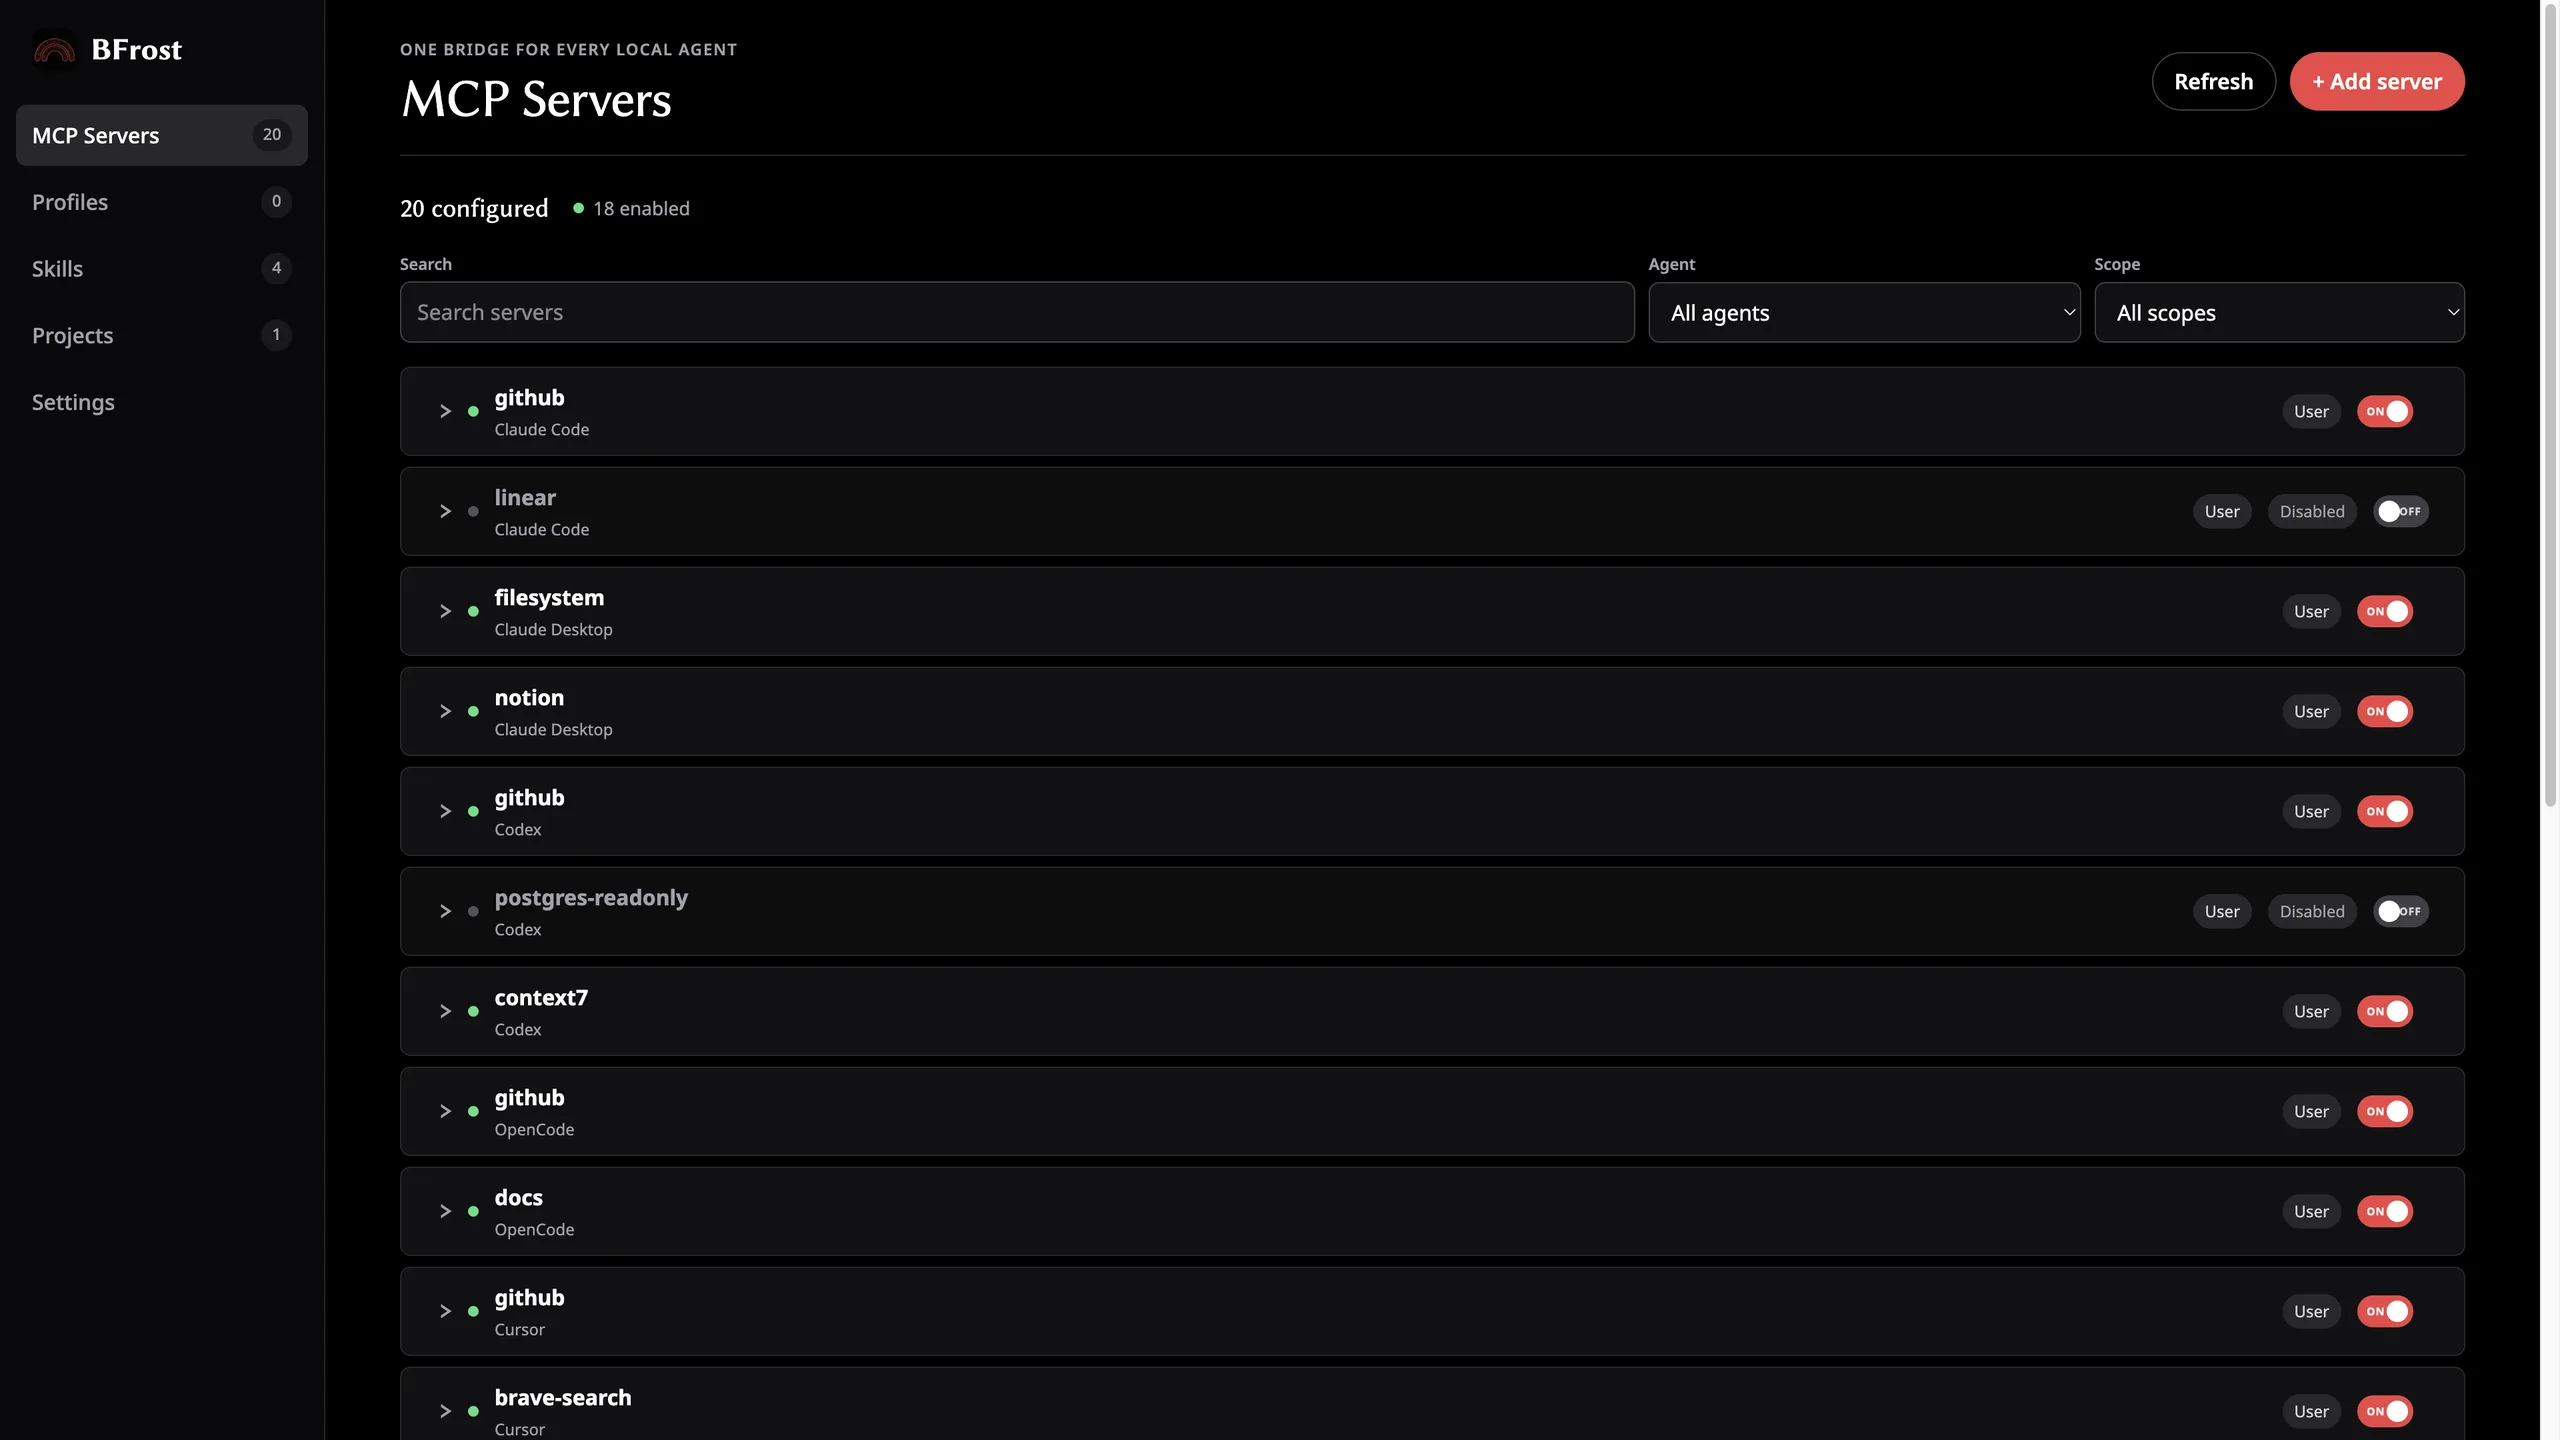The width and height of the screenshot is (2560, 1440).
Task: Click the User badge on linear row
Action: 2222,512
